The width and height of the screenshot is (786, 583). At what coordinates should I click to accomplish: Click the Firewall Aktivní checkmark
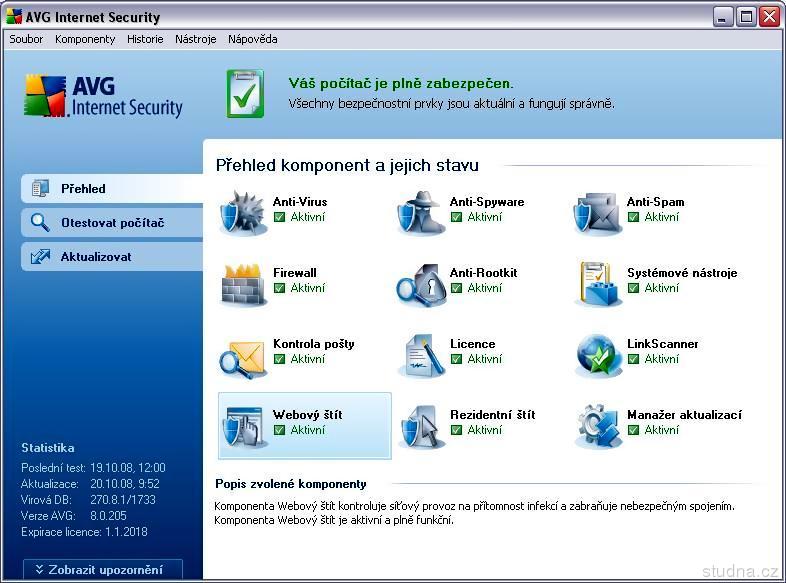[279, 288]
